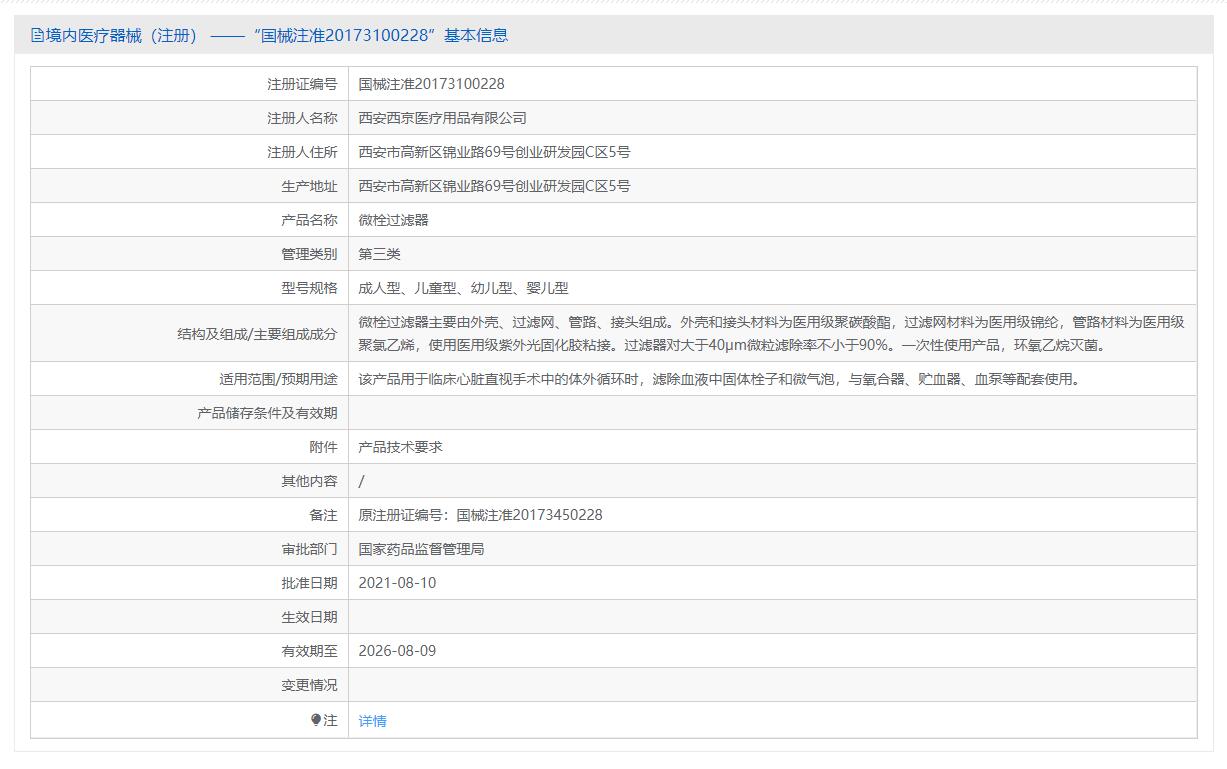
Task: Click the address in the 生产地址 row
Action: 495,186
